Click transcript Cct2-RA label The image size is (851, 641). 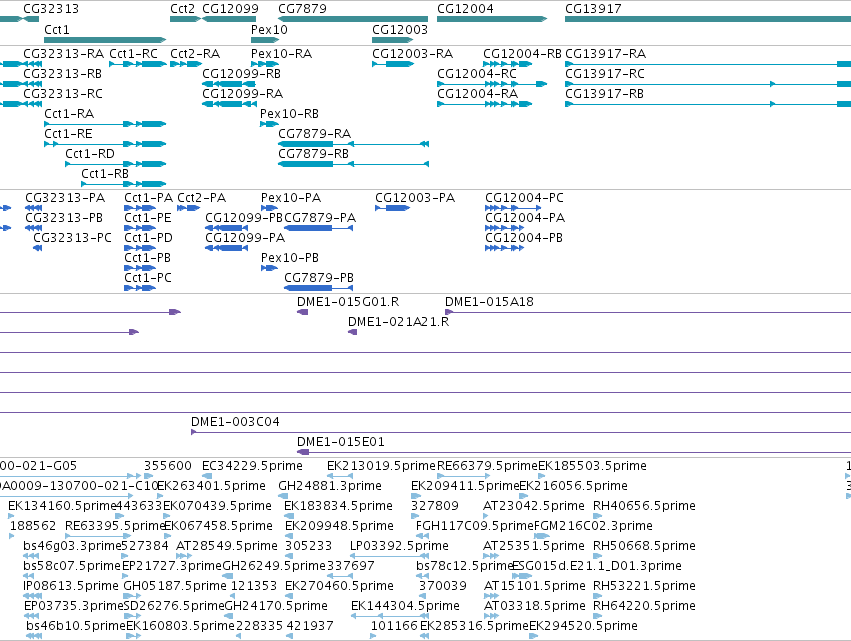coord(195,54)
